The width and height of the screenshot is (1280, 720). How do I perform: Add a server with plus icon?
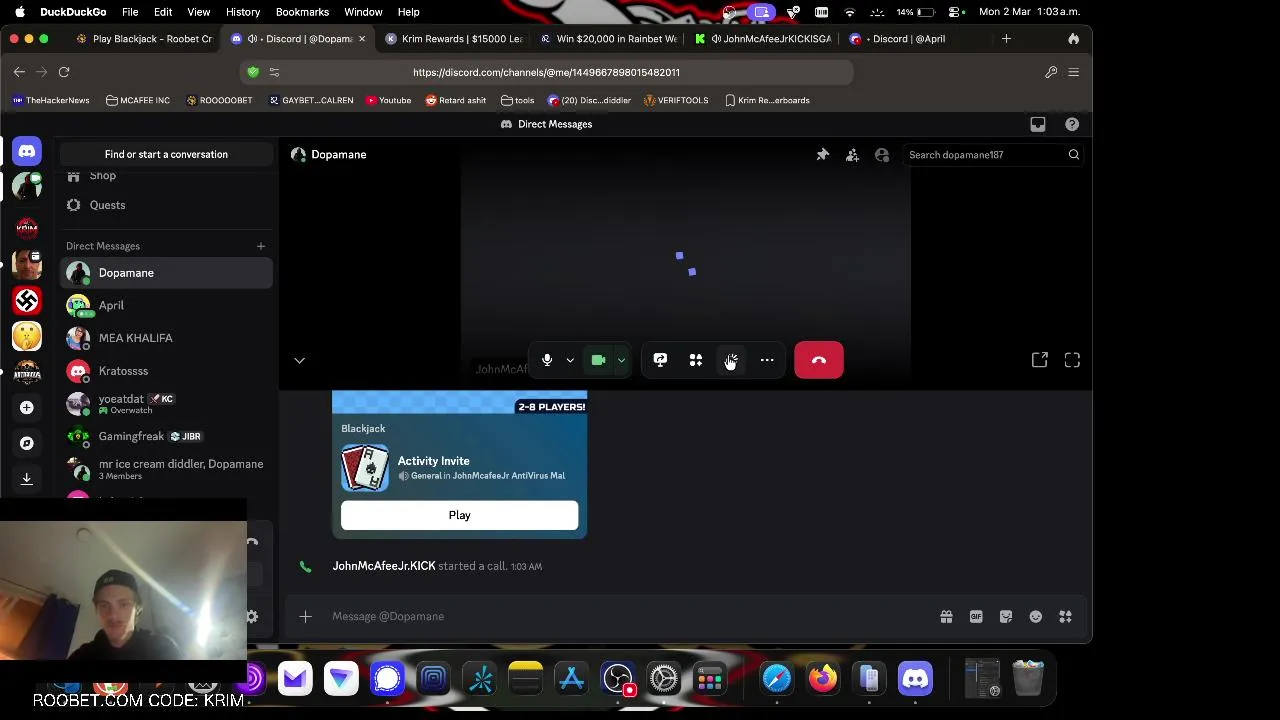click(27, 407)
